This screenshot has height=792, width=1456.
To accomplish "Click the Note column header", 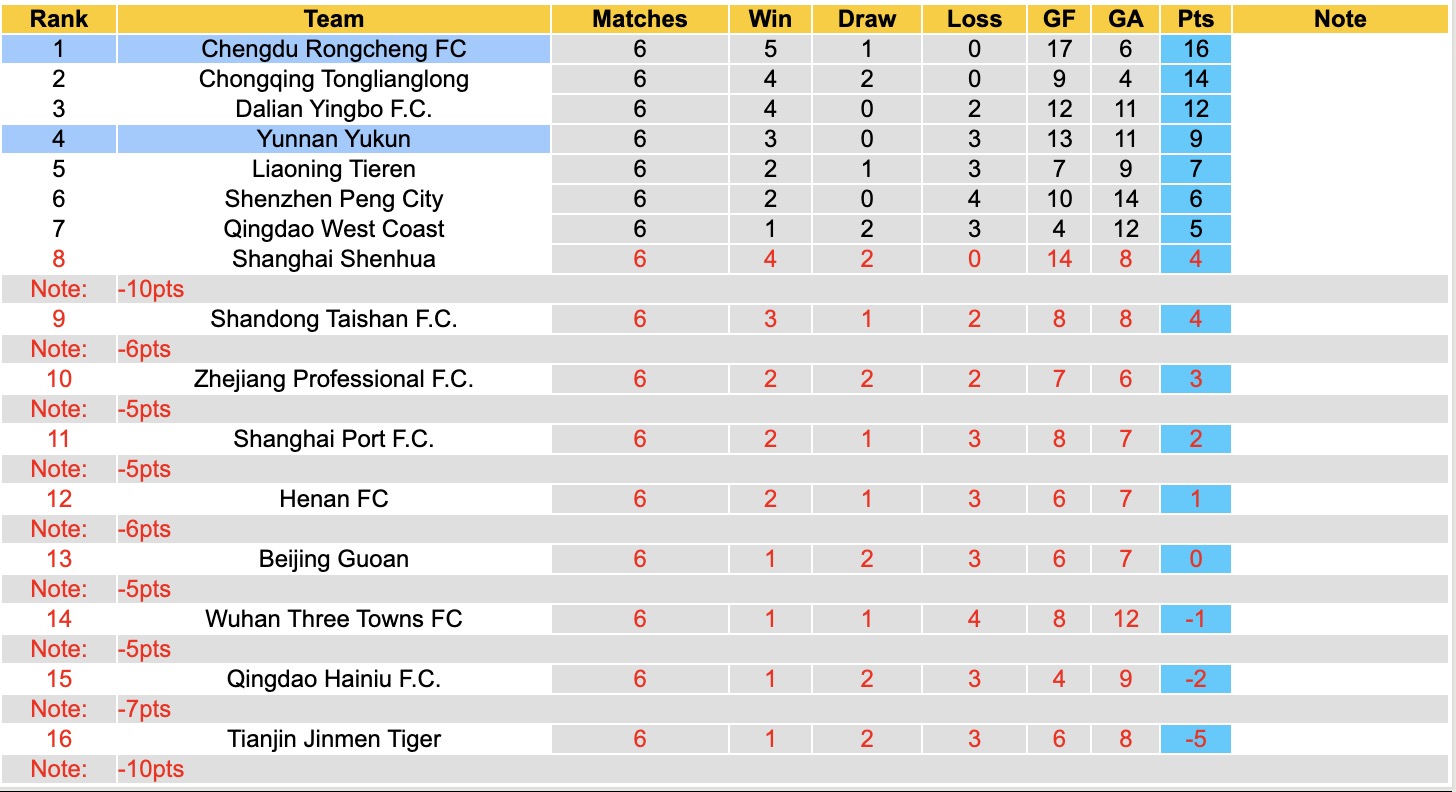I will coord(1340,19).
